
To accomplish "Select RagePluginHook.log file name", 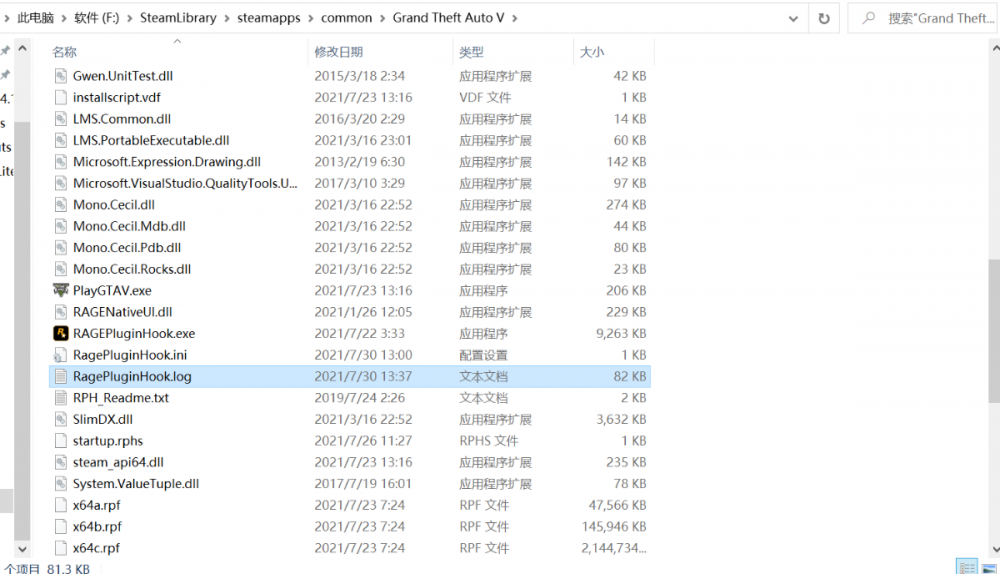I will pos(132,376).
